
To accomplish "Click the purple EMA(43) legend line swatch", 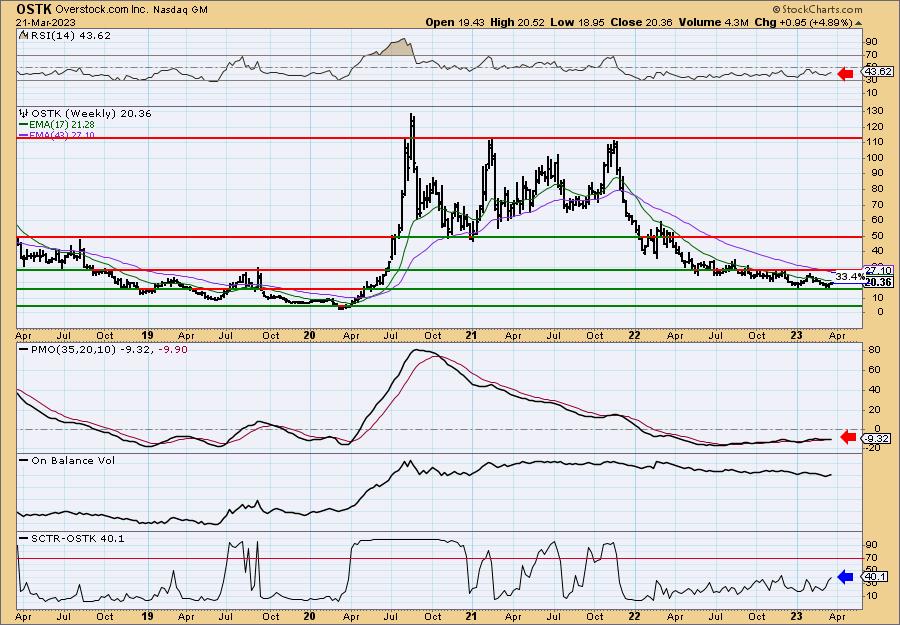I will 24,135.
